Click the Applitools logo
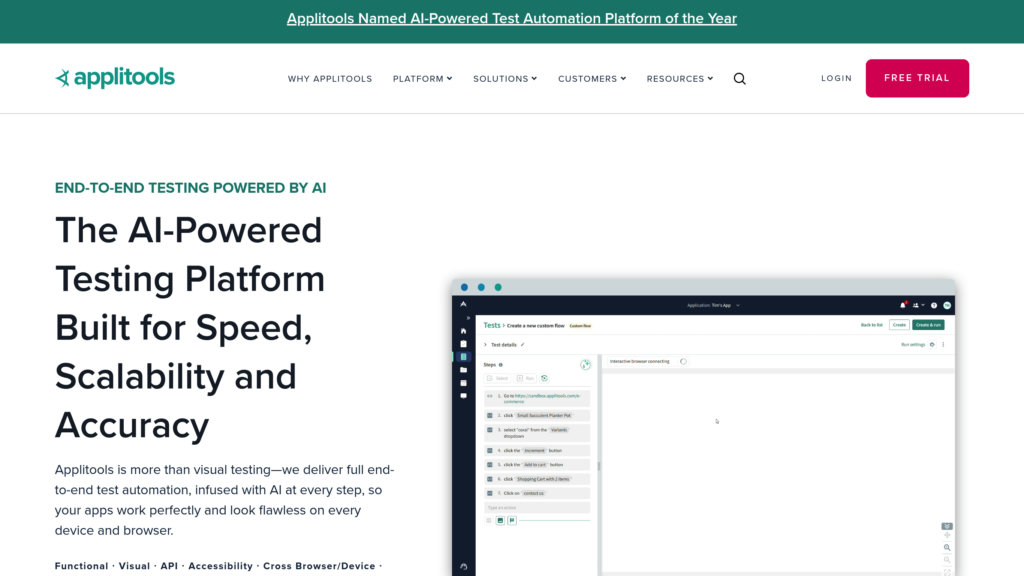Image resolution: width=1024 pixels, height=576 pixels. (x=115, y=78)
